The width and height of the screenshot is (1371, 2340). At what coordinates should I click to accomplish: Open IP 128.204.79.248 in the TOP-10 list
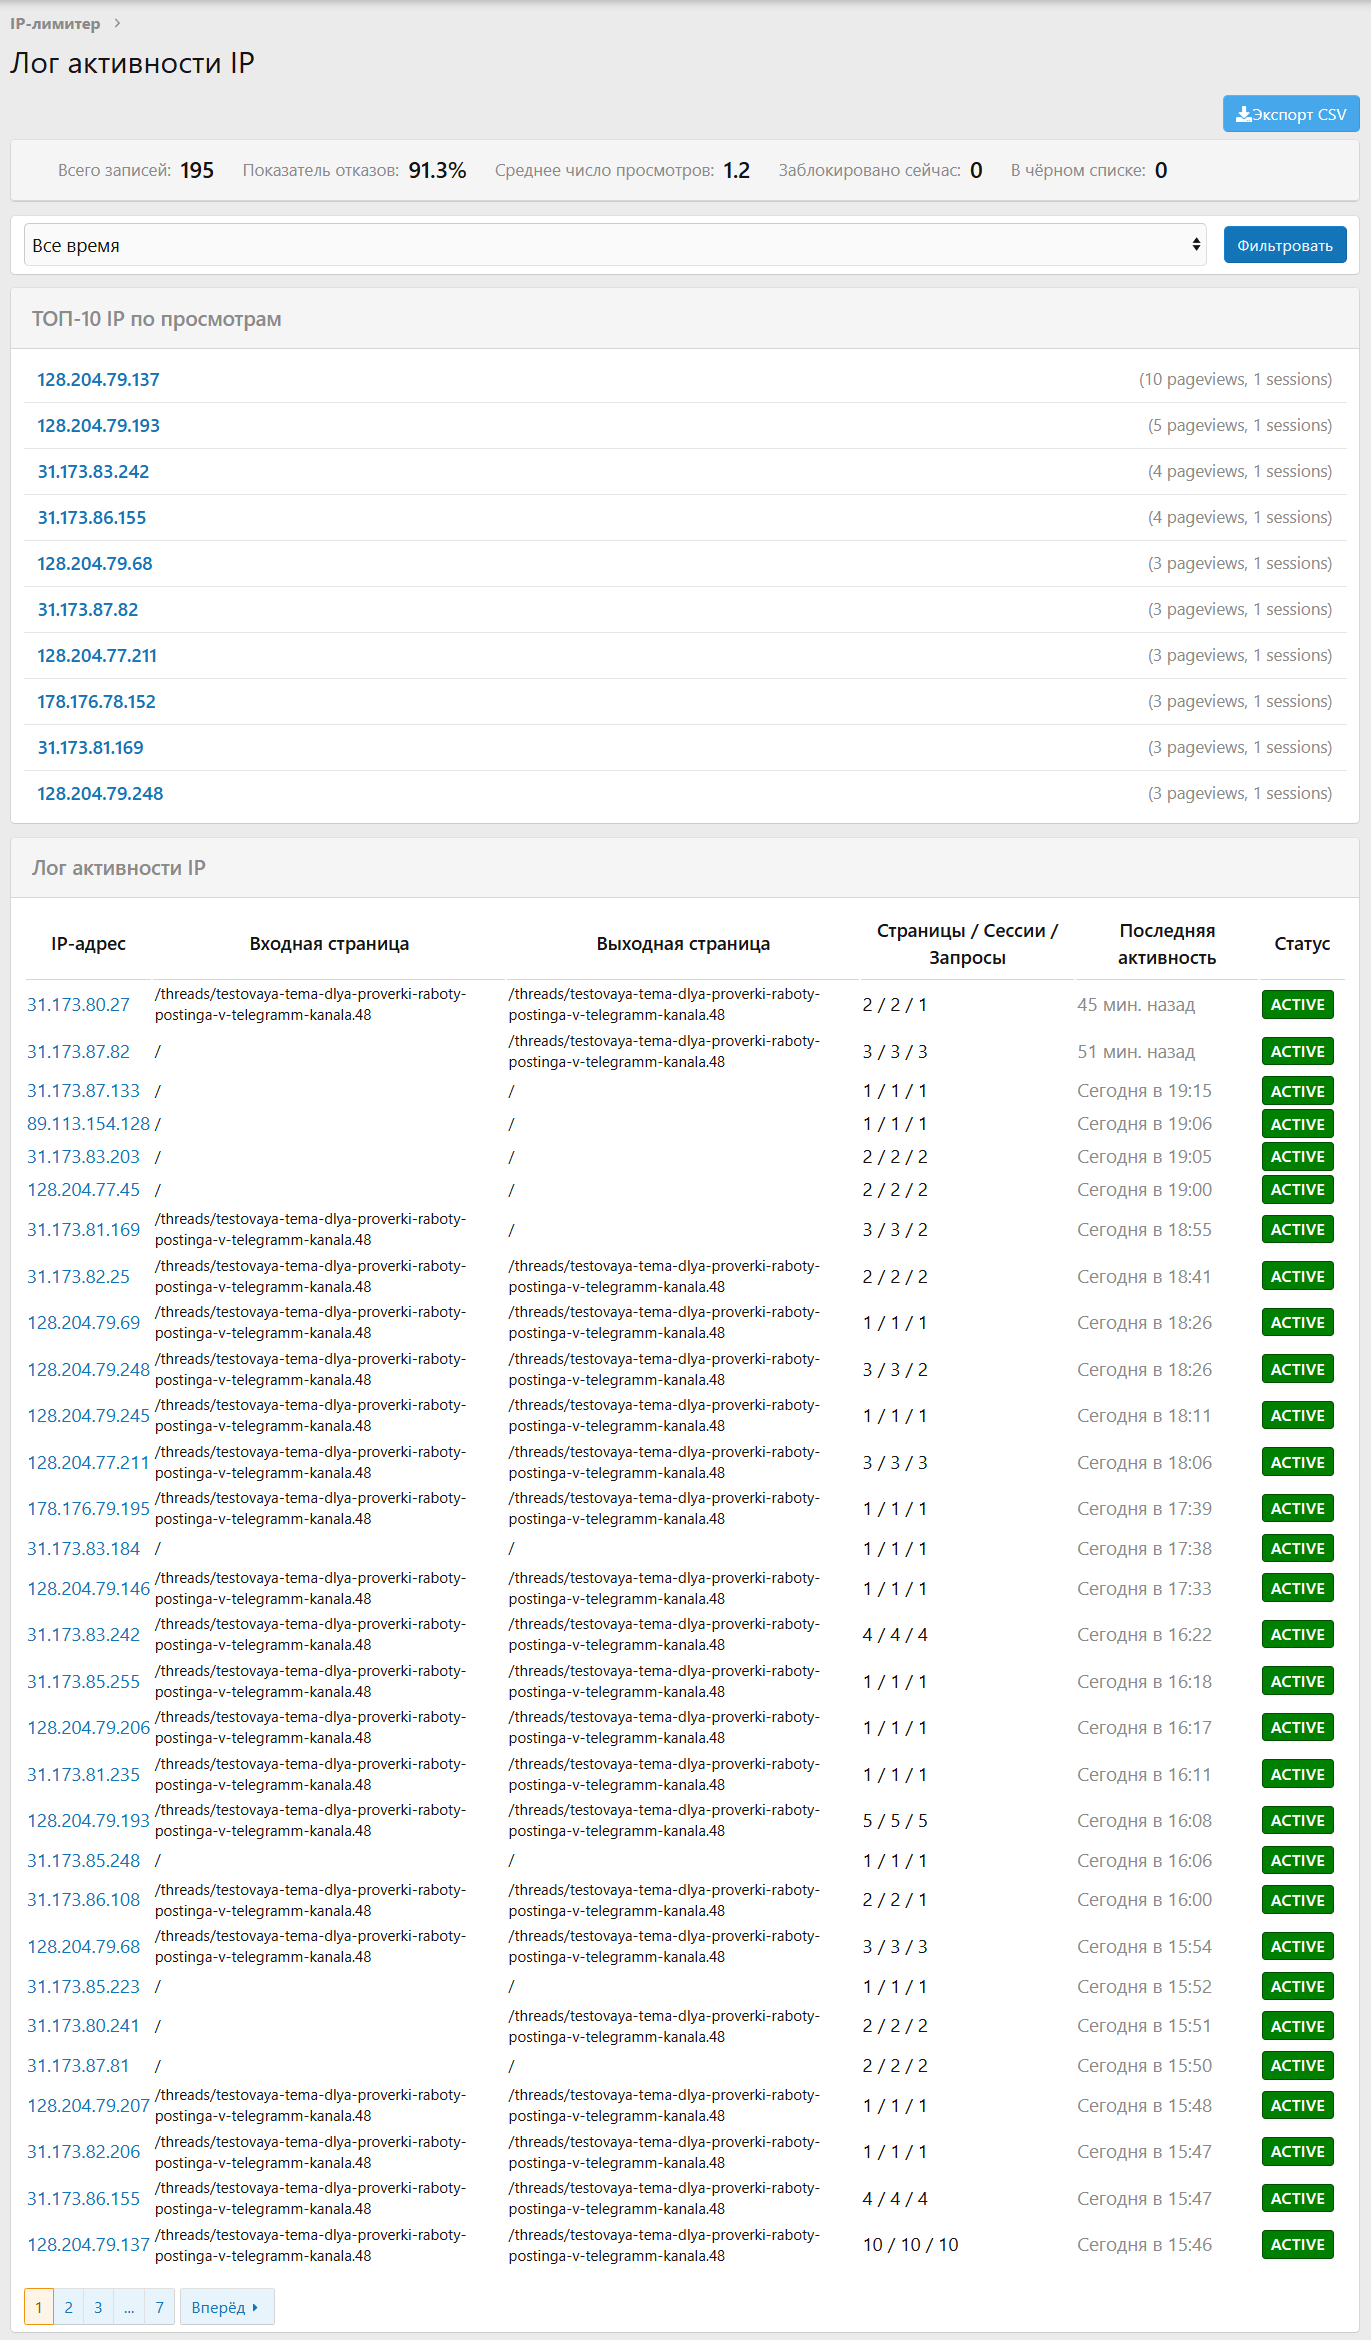[x=100, y=794]
